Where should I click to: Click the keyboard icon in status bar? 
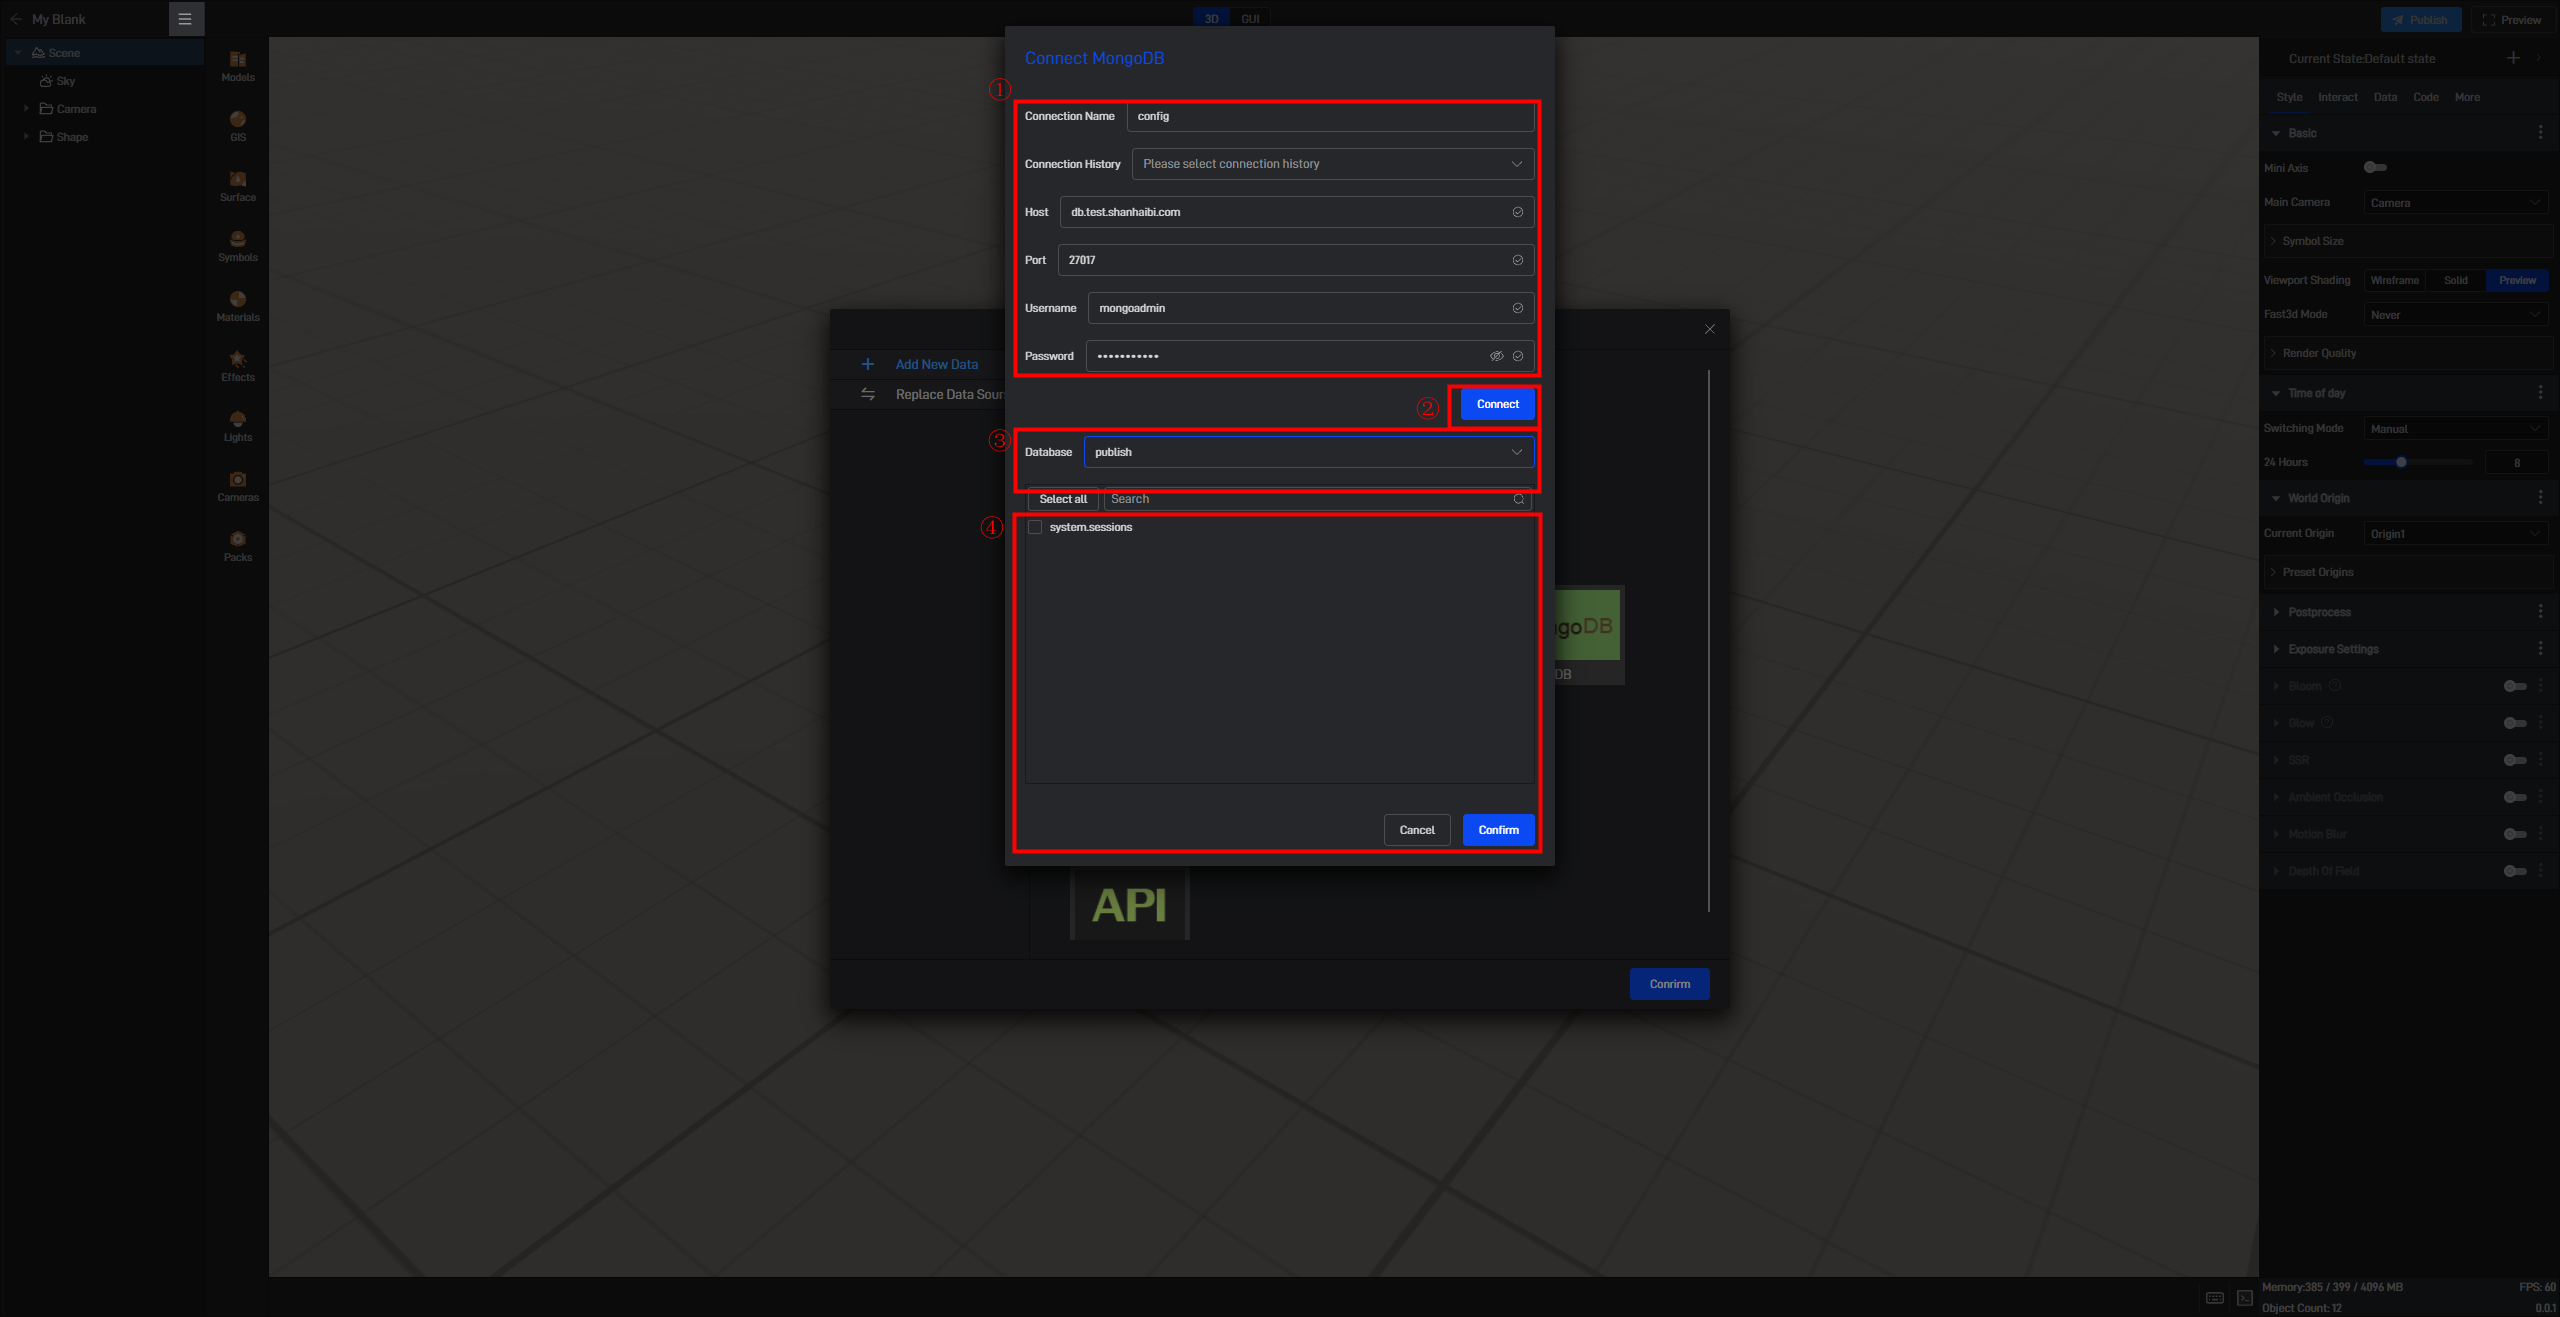[x=2215, y=1298]
